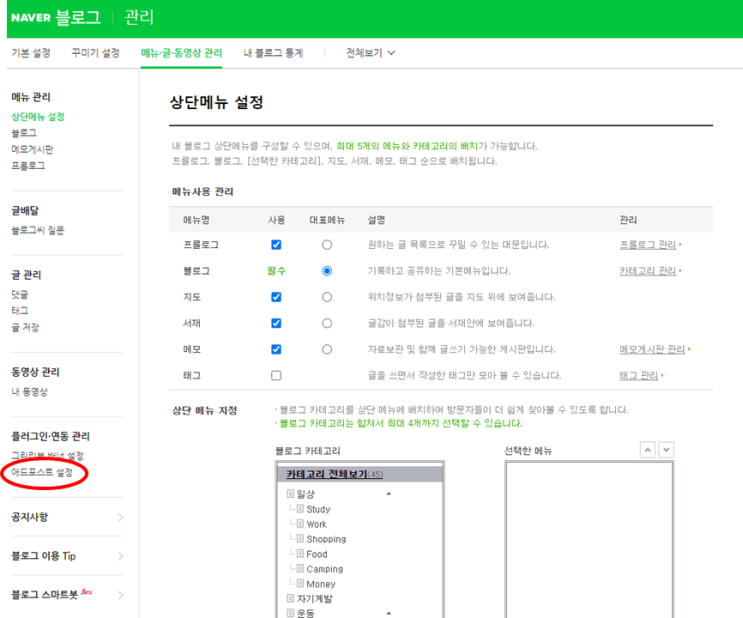Uncheck 메모 사용 checkbox
Screen dimensions: 743x618
point(276,349)
